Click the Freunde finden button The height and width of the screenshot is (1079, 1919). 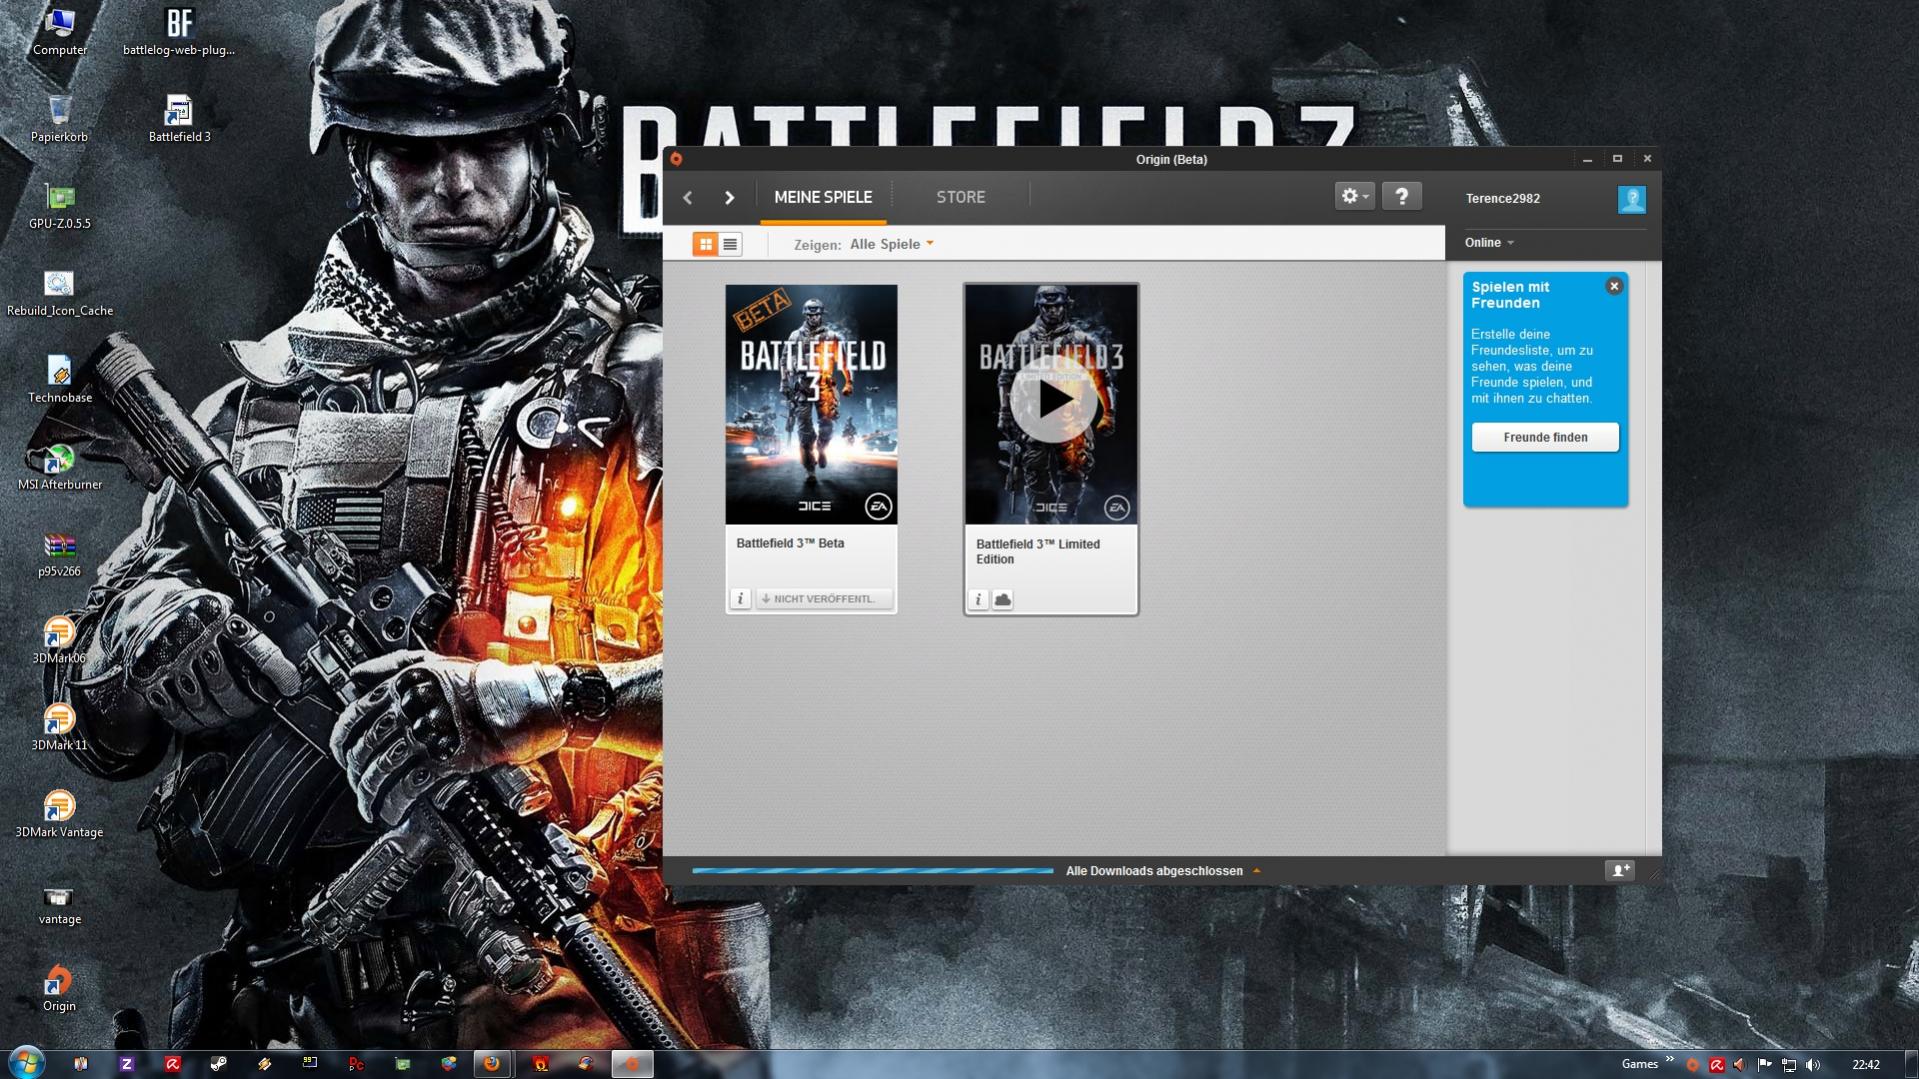(x=1545, y=437)
